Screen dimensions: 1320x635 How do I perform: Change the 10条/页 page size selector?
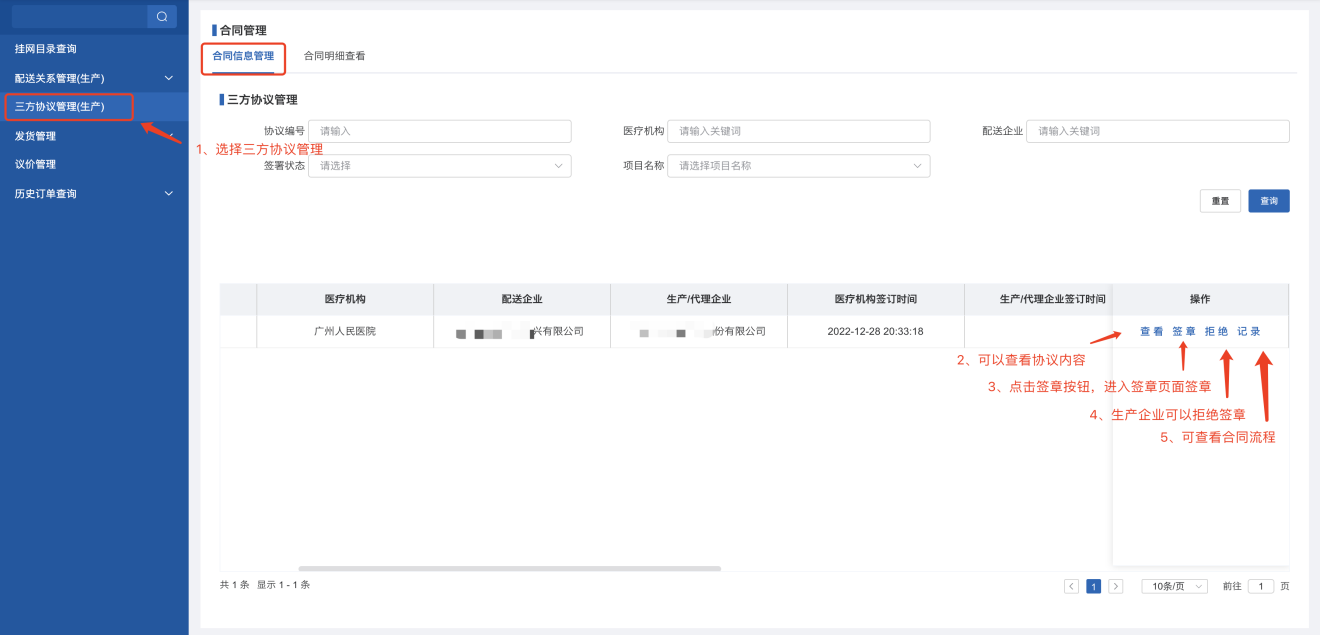1174,587
